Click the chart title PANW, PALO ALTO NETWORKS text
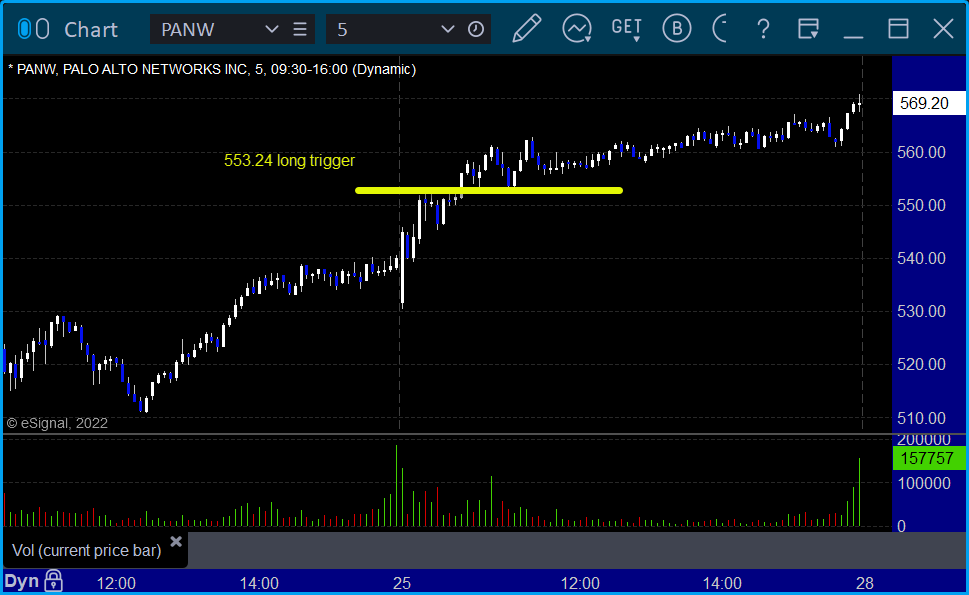The width and height of the screenshot is (969, 595). 212,69
